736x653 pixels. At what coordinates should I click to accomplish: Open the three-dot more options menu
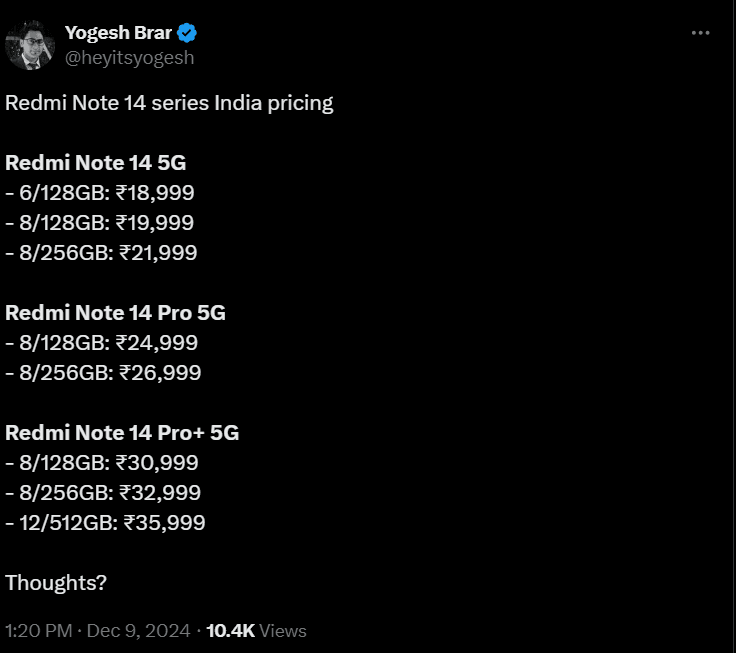pyautogui.click(x=700, y=33)
